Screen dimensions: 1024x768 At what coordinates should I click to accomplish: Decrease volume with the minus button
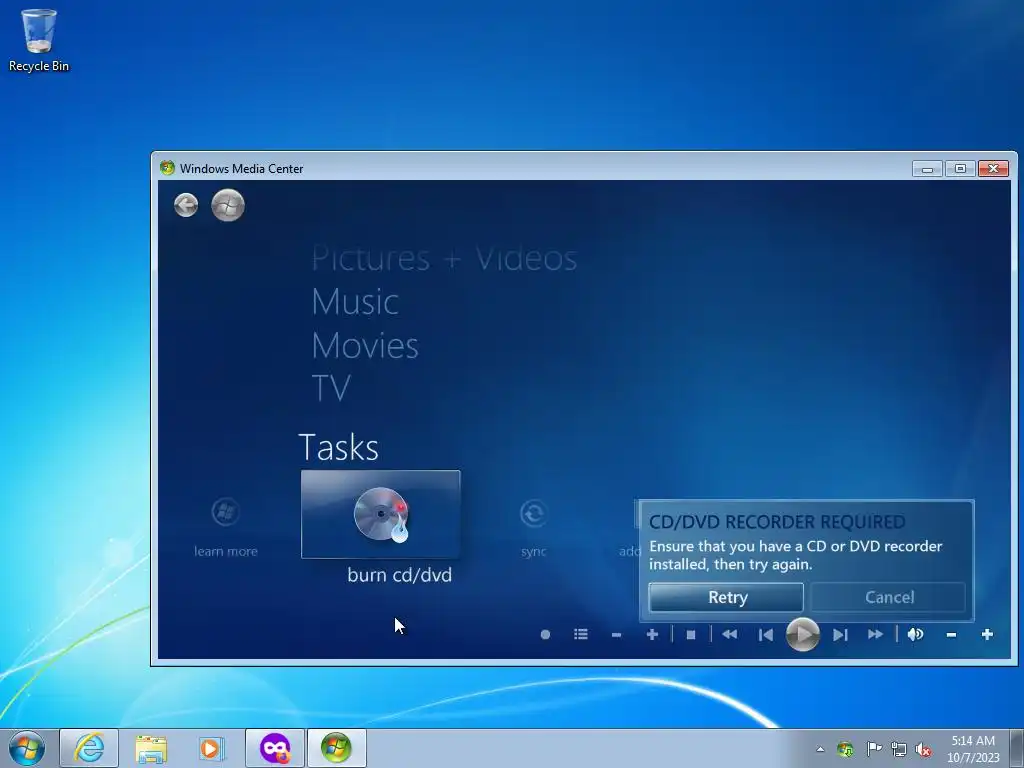pos(951,634)
